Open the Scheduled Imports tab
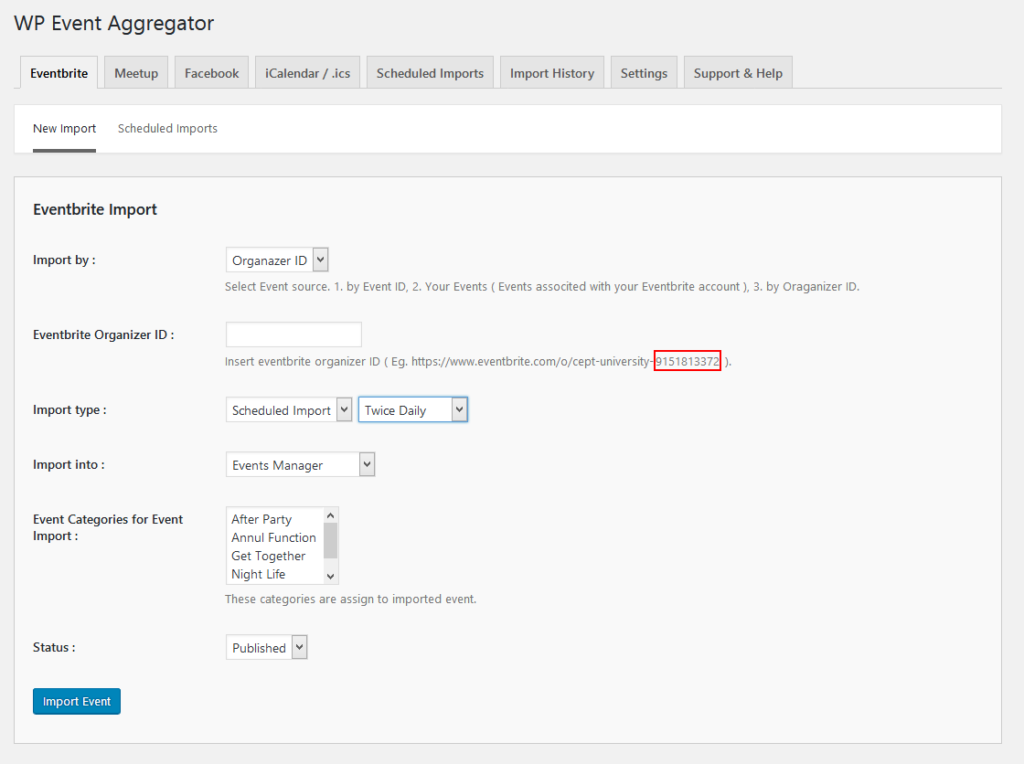 click(430, 71)
